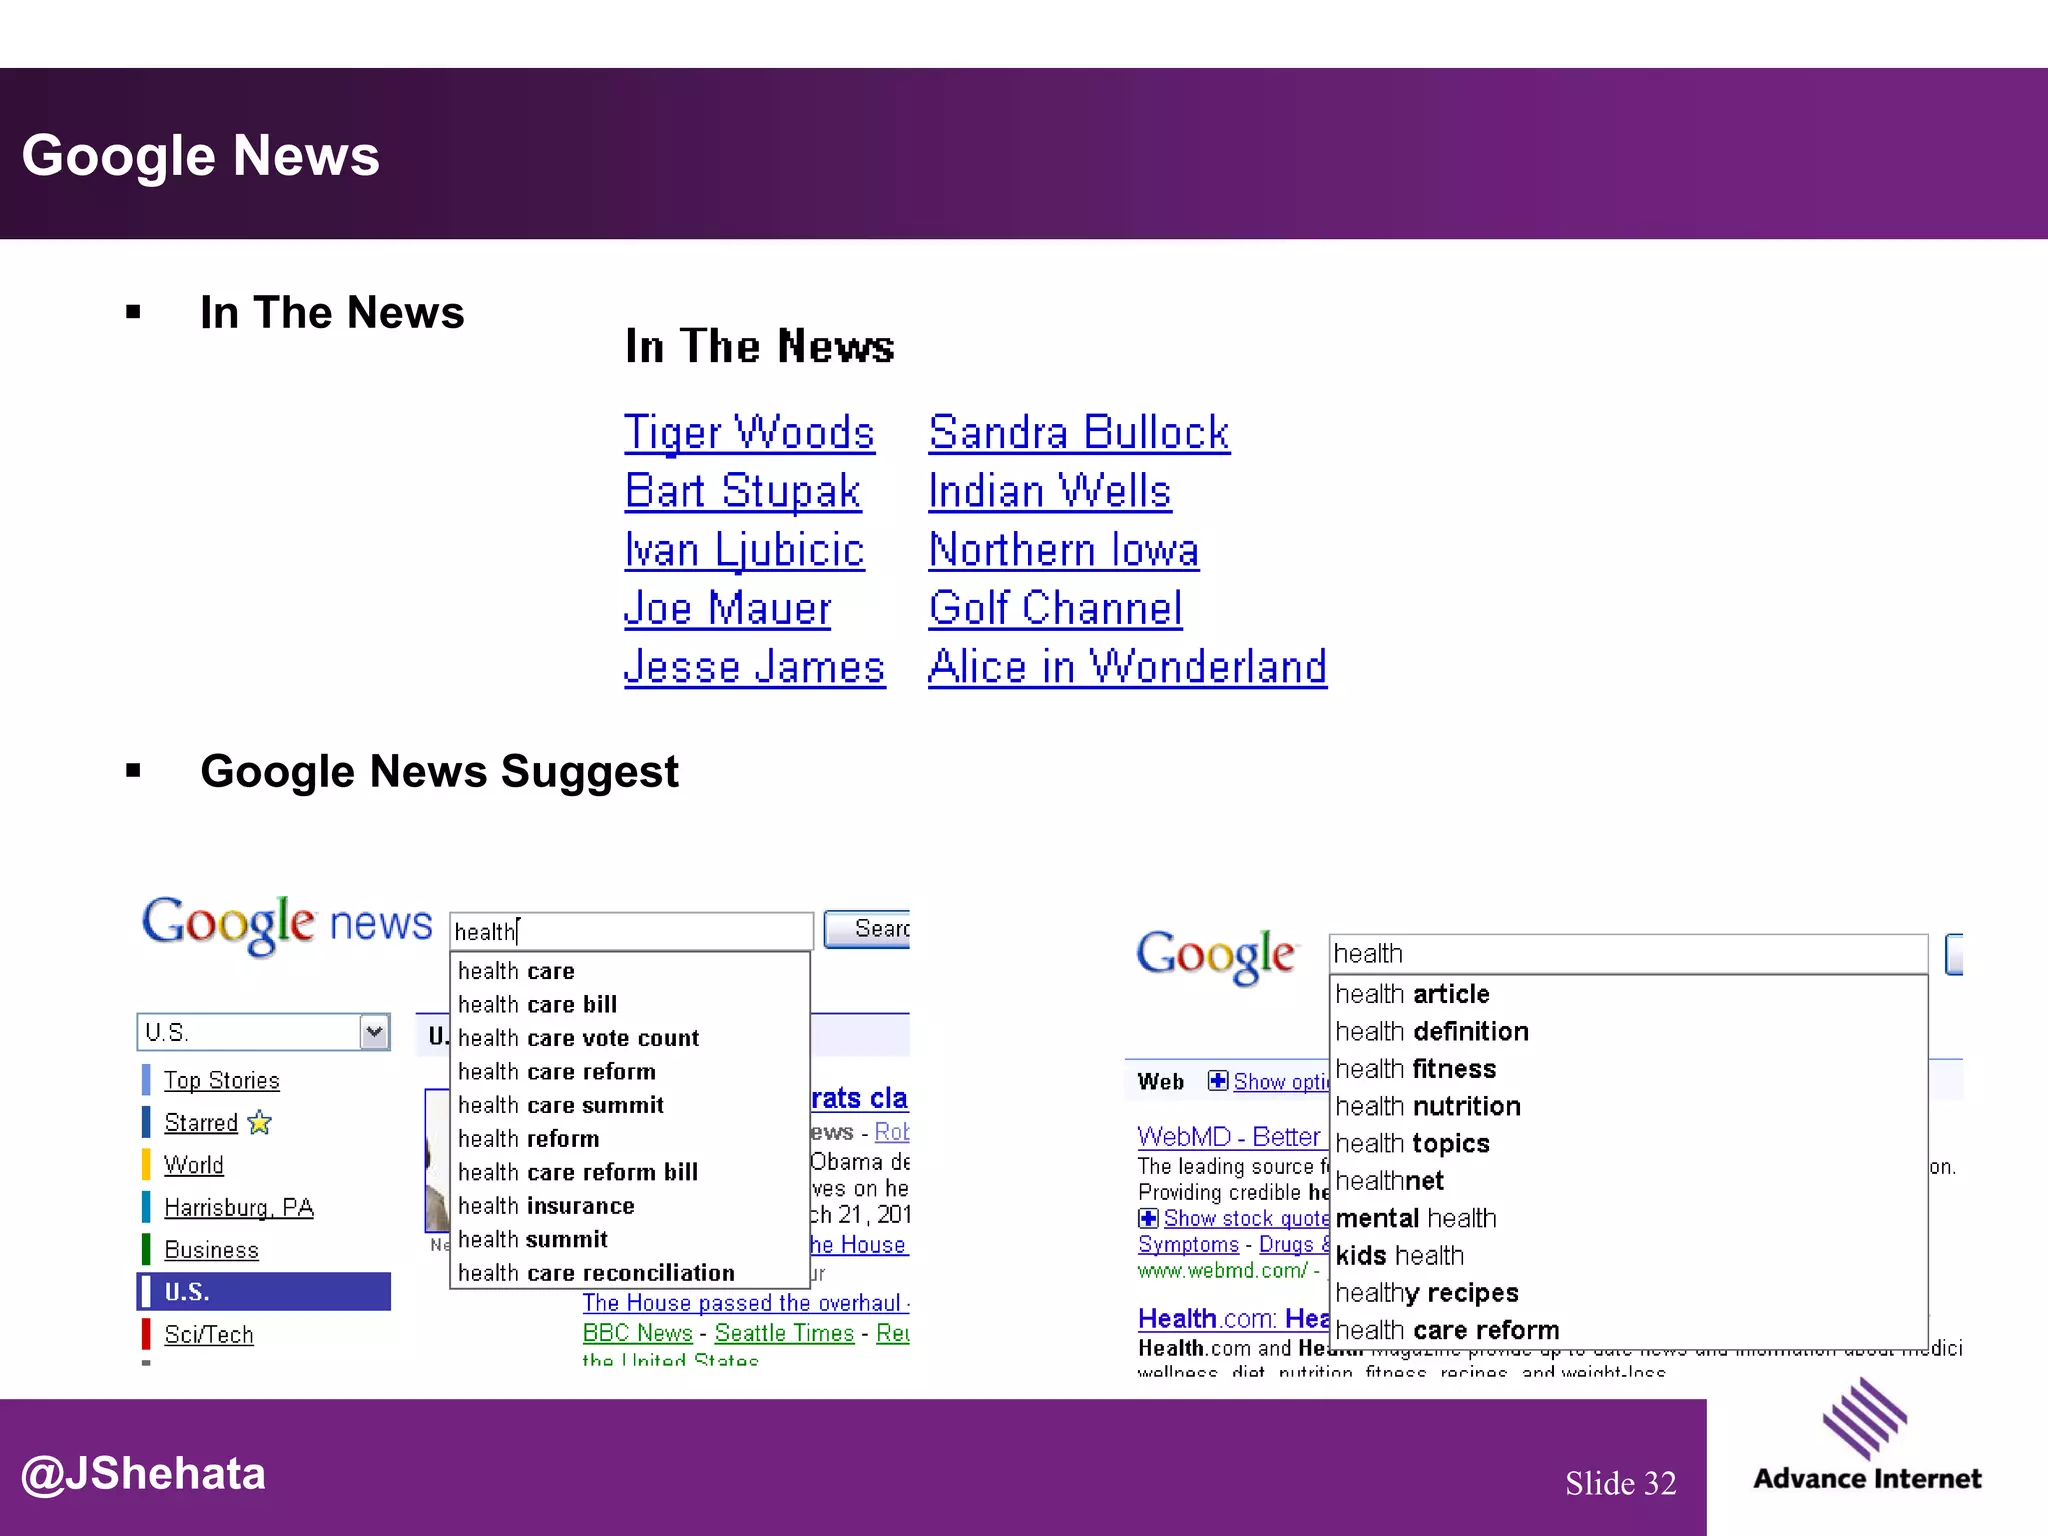Select the Northern Iowa link
The width and height of the screenshot is (2048, 1536).
click(1063, 550)
